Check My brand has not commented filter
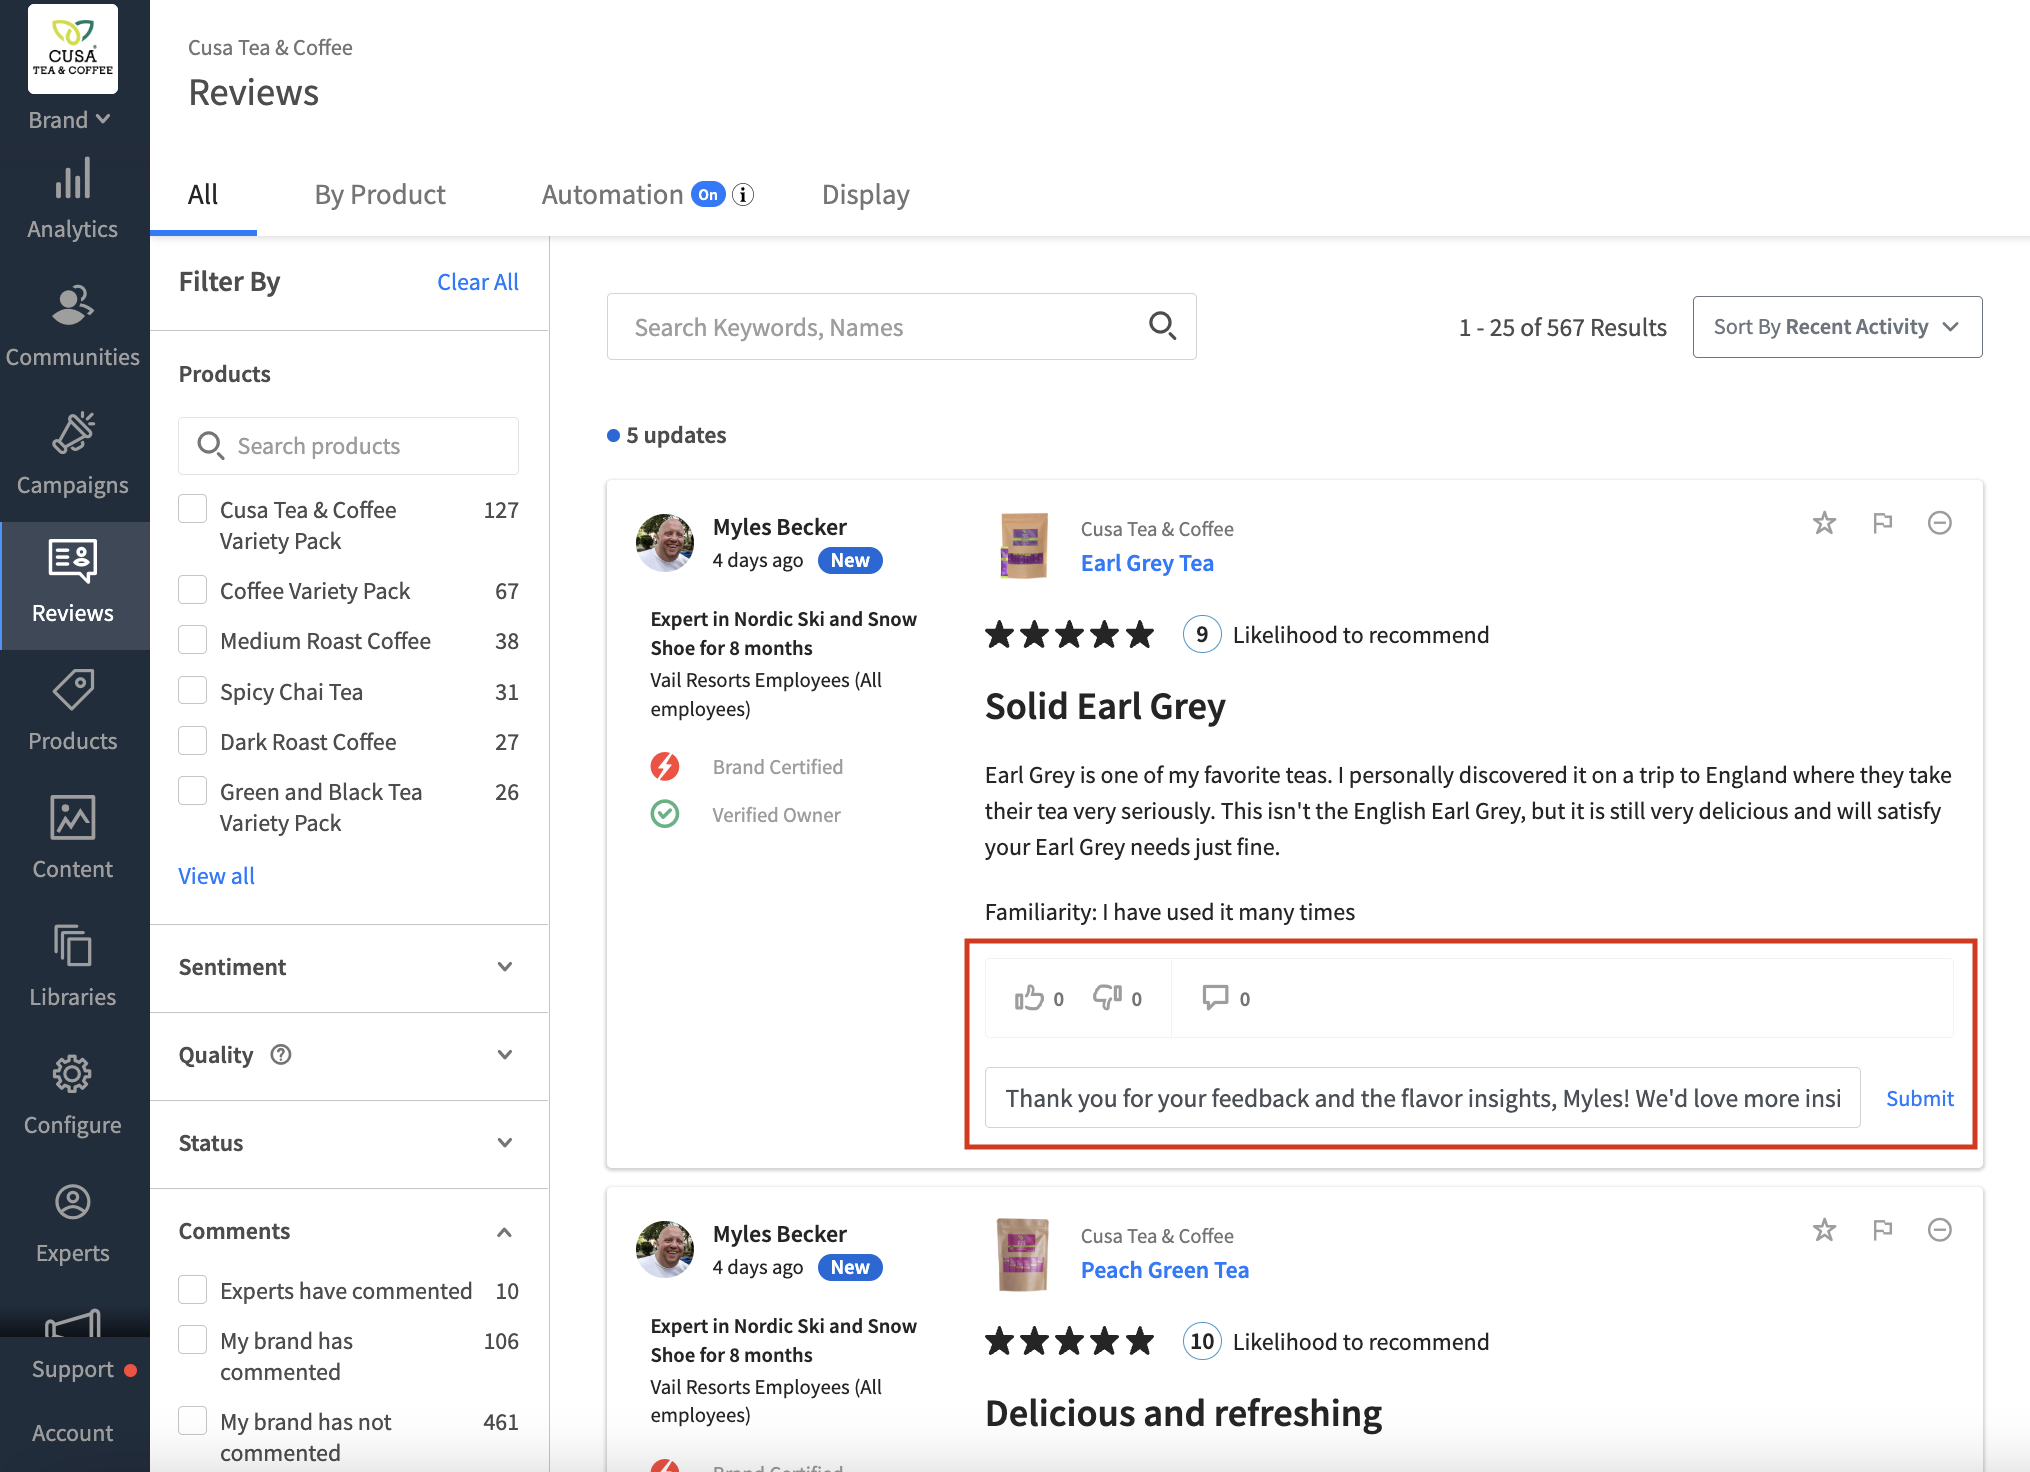 click(192, 1421)
